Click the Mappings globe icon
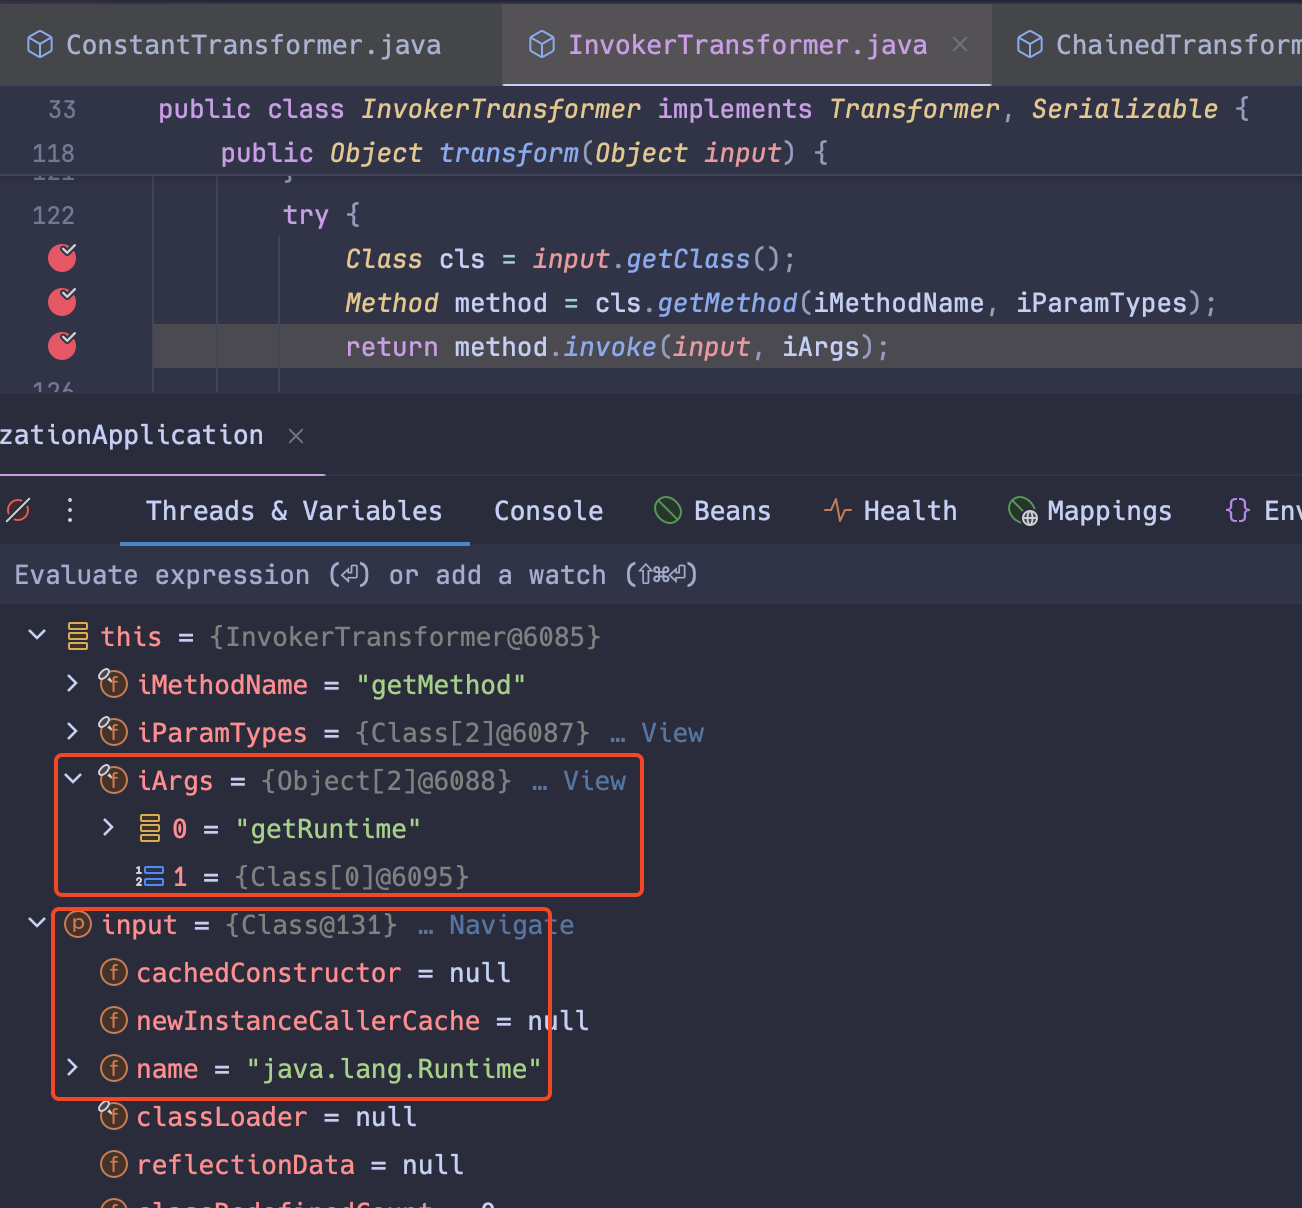 [x=1021, y=510]
